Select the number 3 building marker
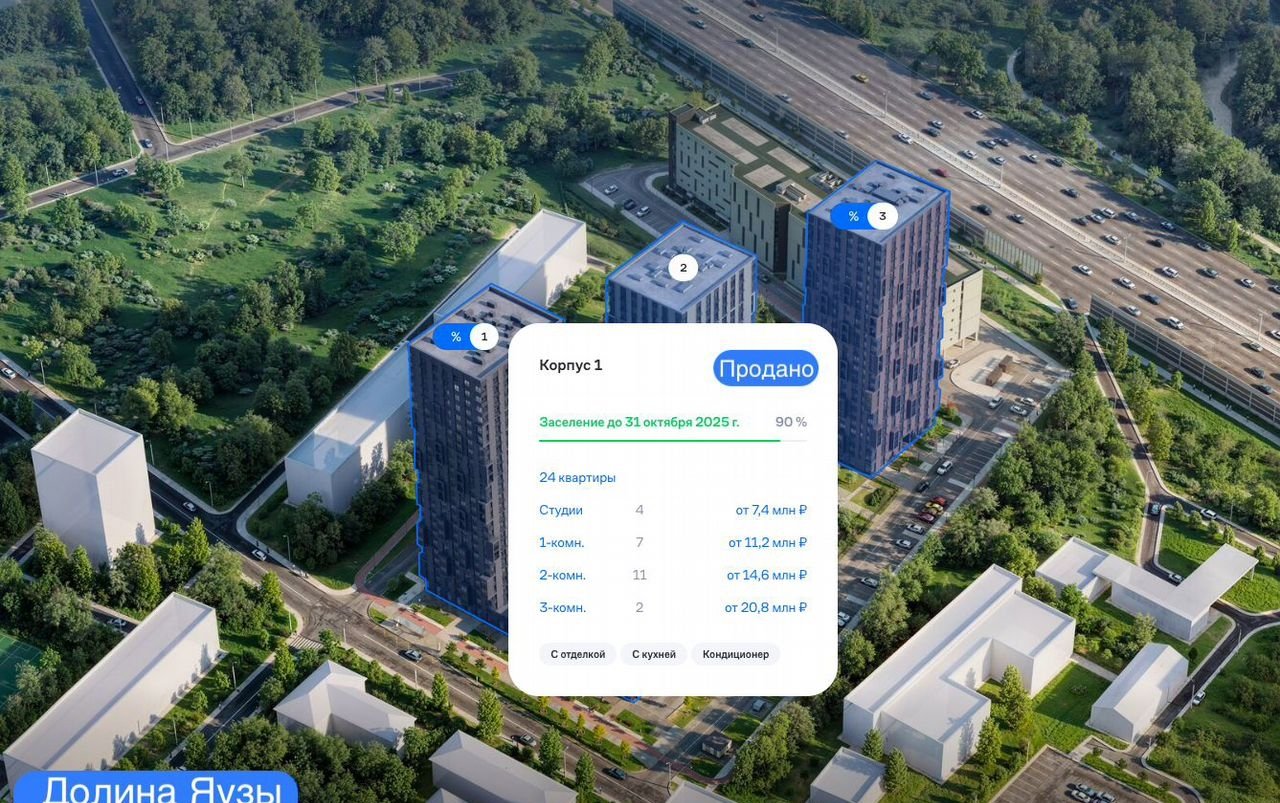1280x803 pixels. 882,216
